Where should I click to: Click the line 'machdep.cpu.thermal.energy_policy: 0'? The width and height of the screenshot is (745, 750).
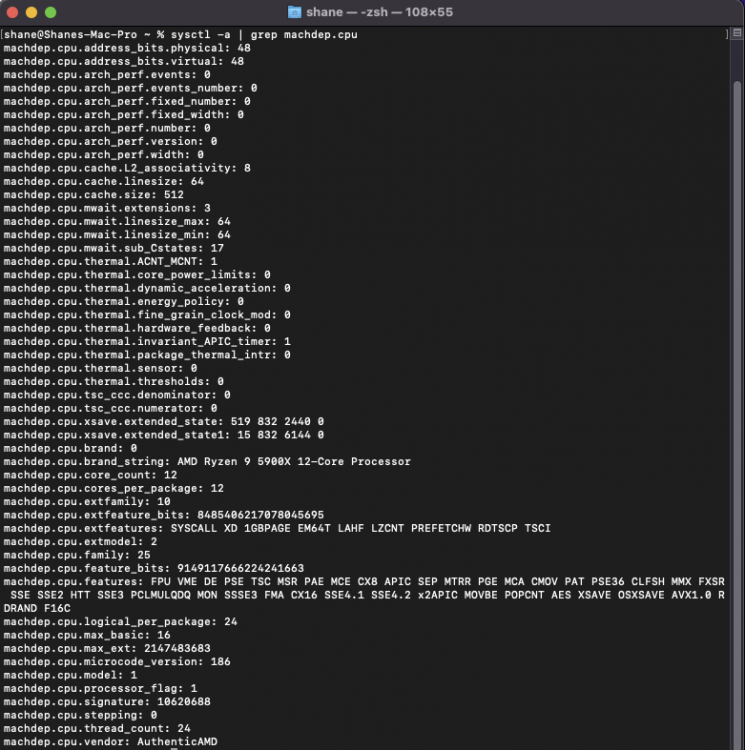[123, 302]
